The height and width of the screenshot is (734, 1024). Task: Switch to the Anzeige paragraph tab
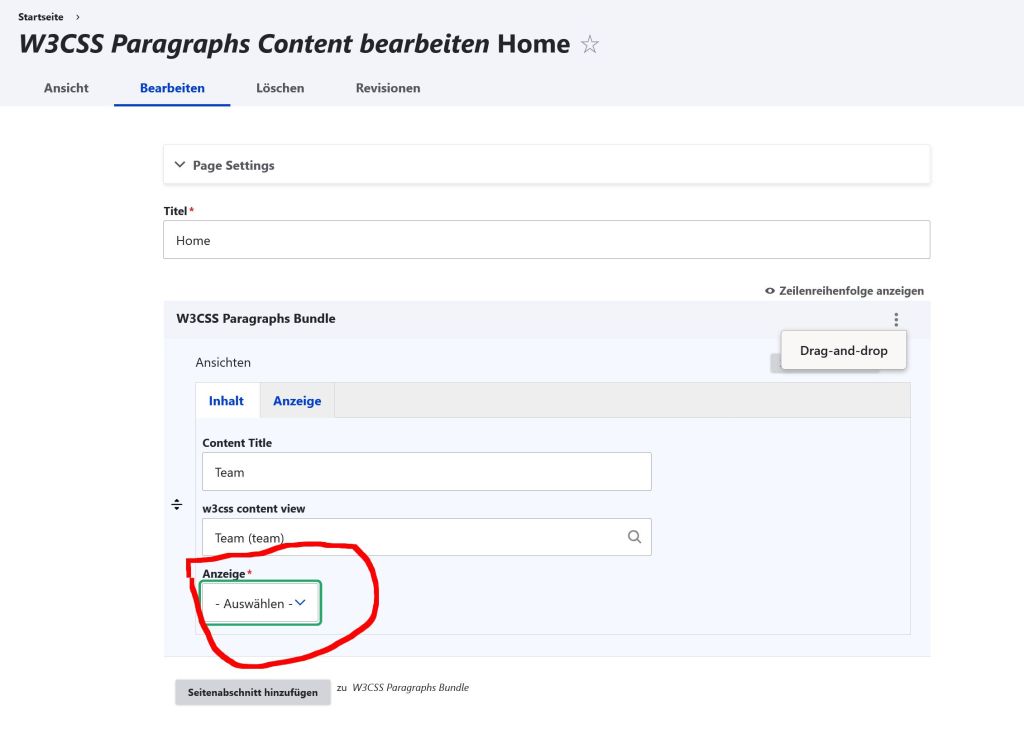(x=297, y=401)
